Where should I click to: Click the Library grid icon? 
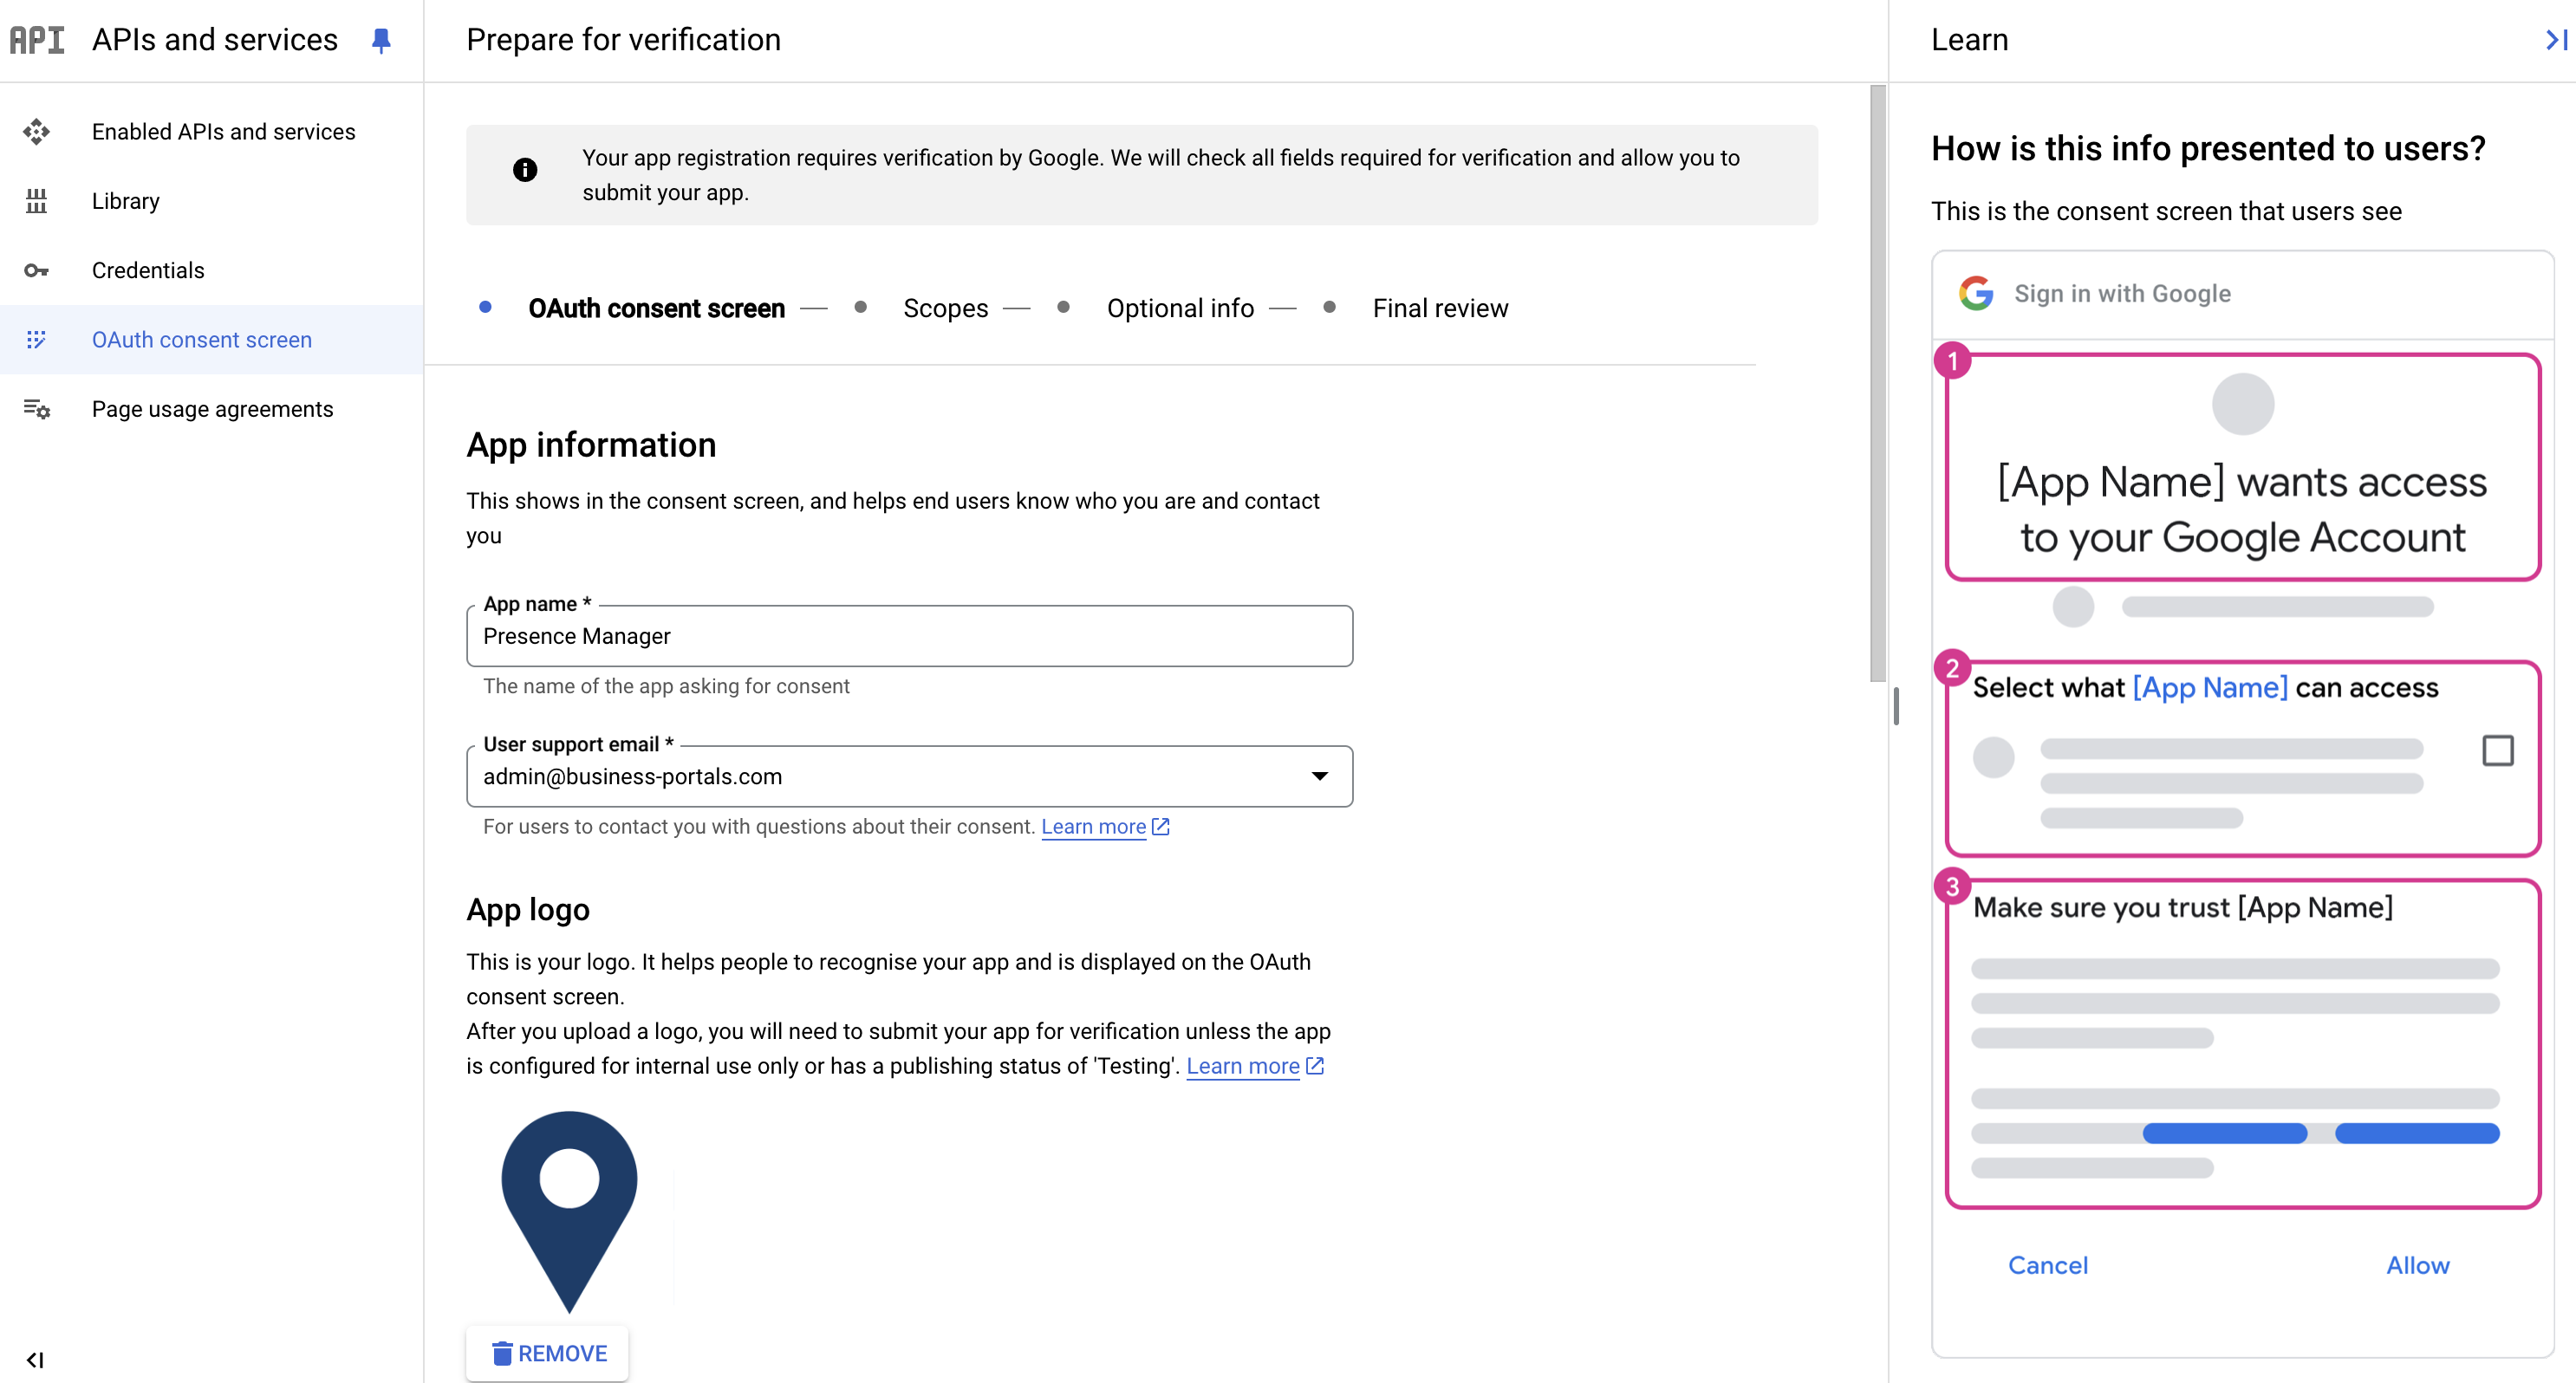coord(37,201)
